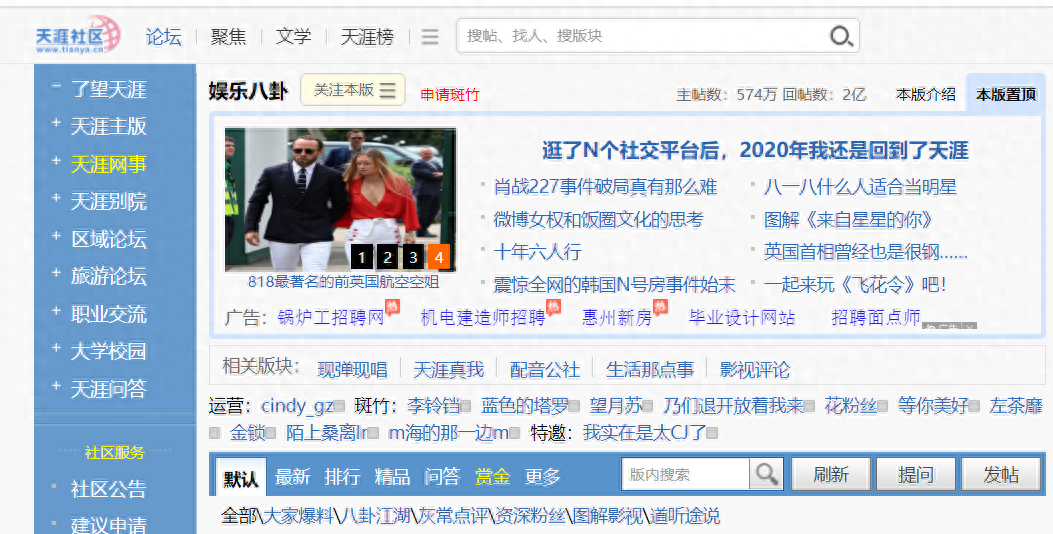Expand the 区域论坛 sidebar section

coord(56,237)
